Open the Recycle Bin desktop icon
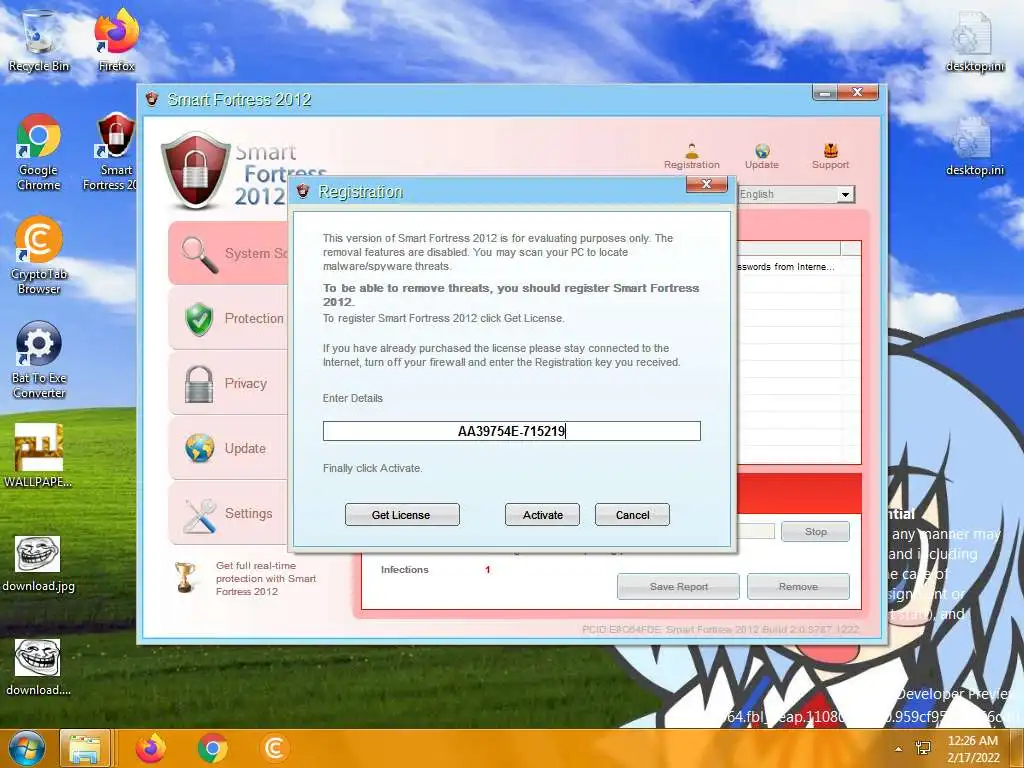1024x768 pixels. (x=39, y=40)
